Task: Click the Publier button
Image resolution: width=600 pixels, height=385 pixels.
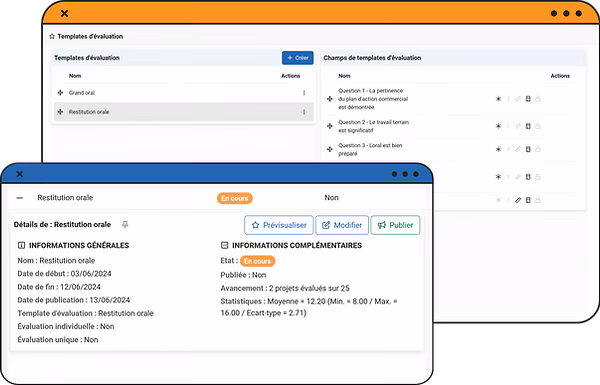Action: click(395, 225)
